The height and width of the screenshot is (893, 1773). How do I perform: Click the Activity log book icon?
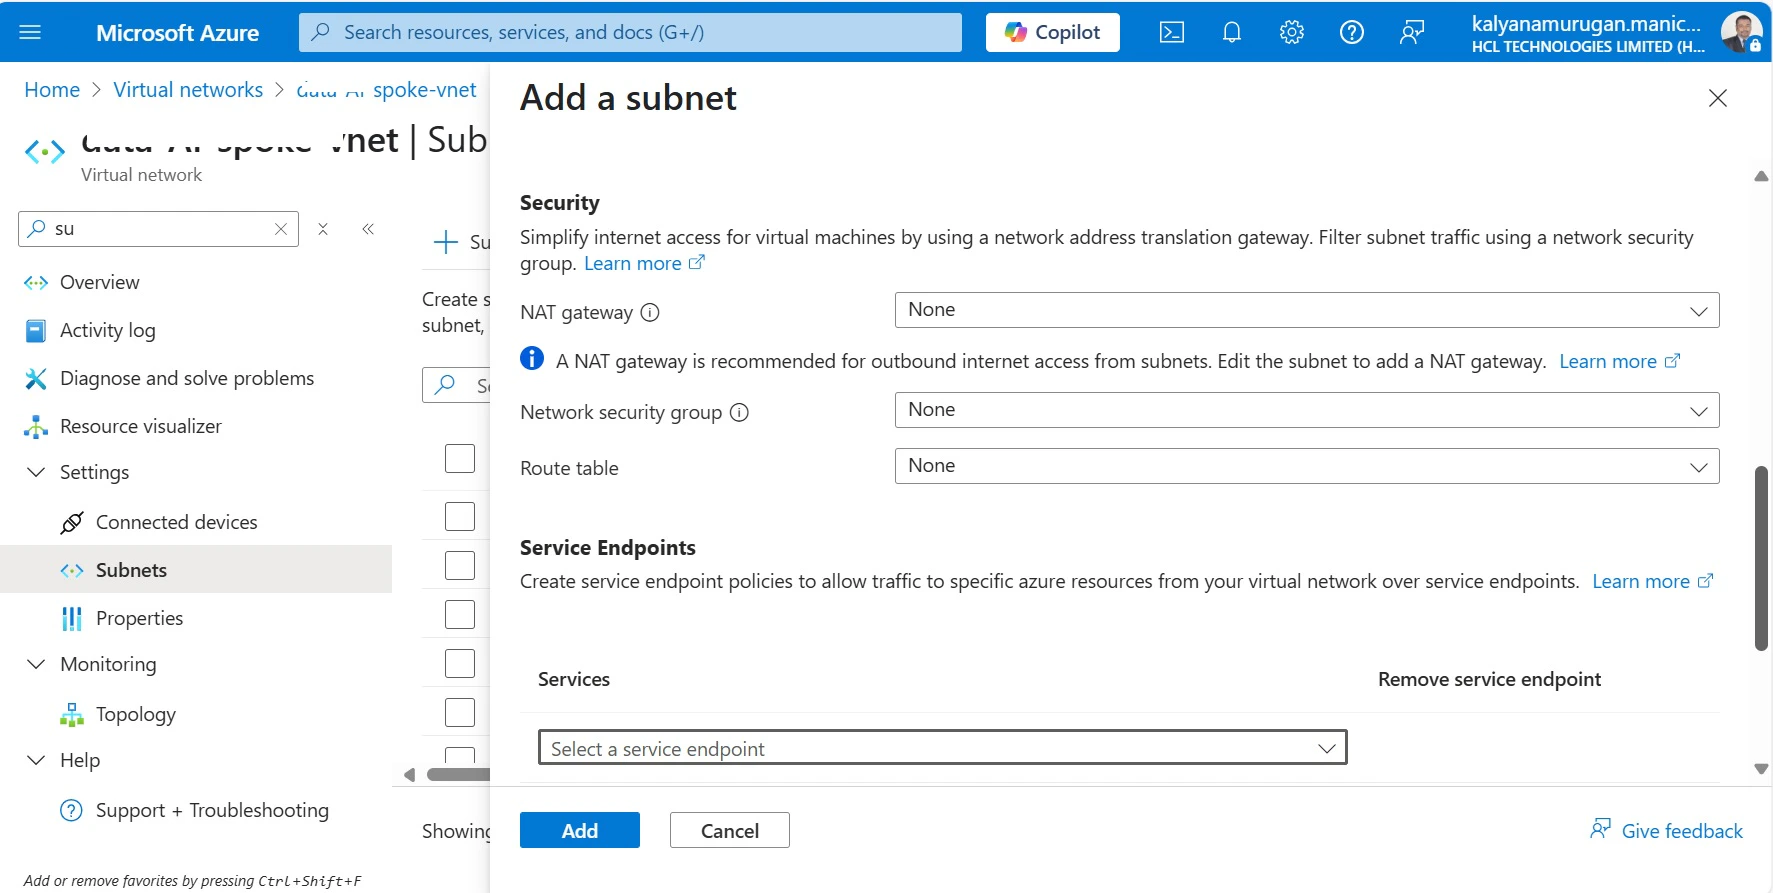36,331
